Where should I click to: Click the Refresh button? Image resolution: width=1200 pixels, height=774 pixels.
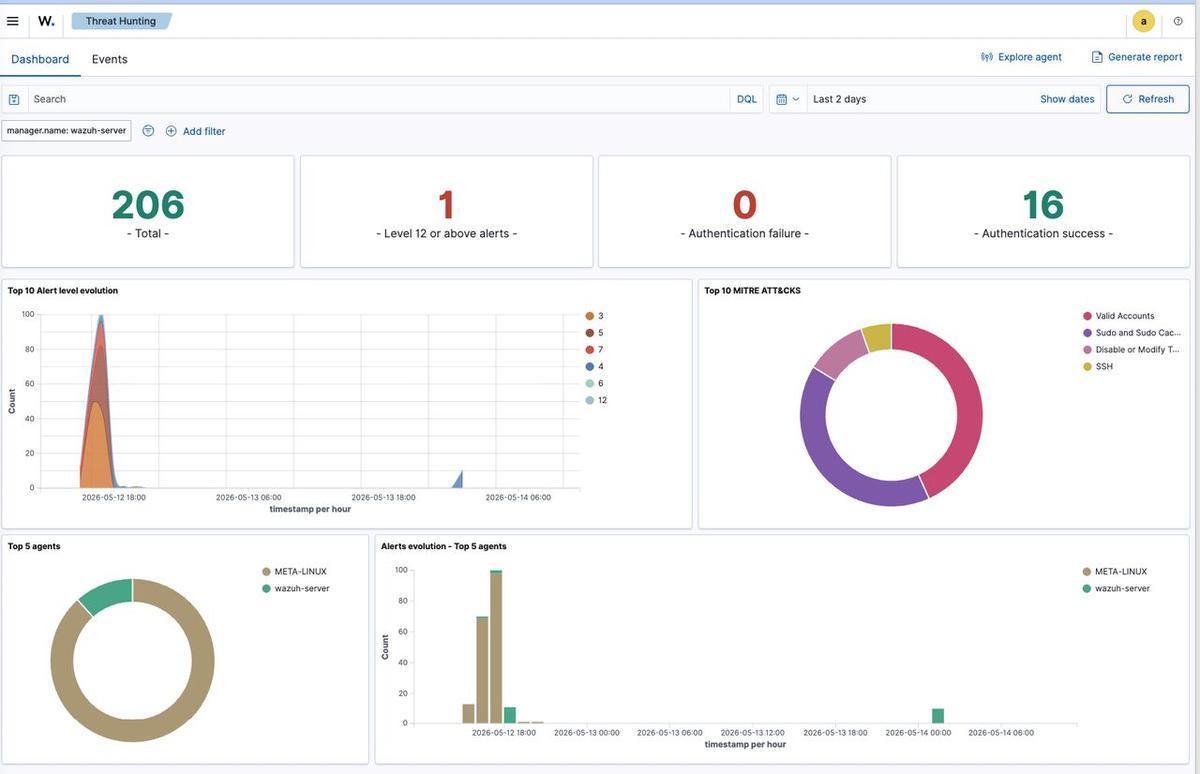(x=1148, y=99)
